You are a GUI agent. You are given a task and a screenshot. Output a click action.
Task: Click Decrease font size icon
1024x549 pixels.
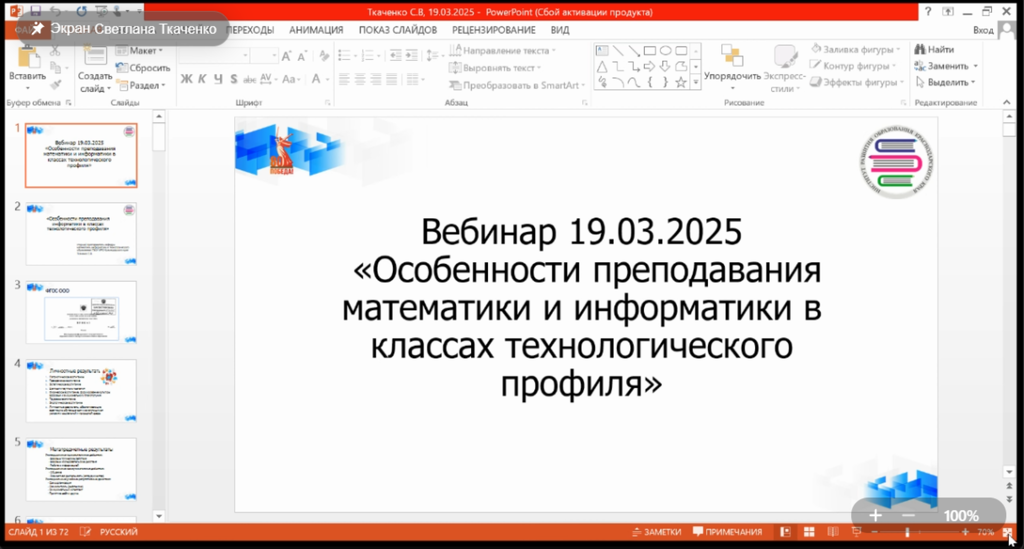click(x=302, y=56)
